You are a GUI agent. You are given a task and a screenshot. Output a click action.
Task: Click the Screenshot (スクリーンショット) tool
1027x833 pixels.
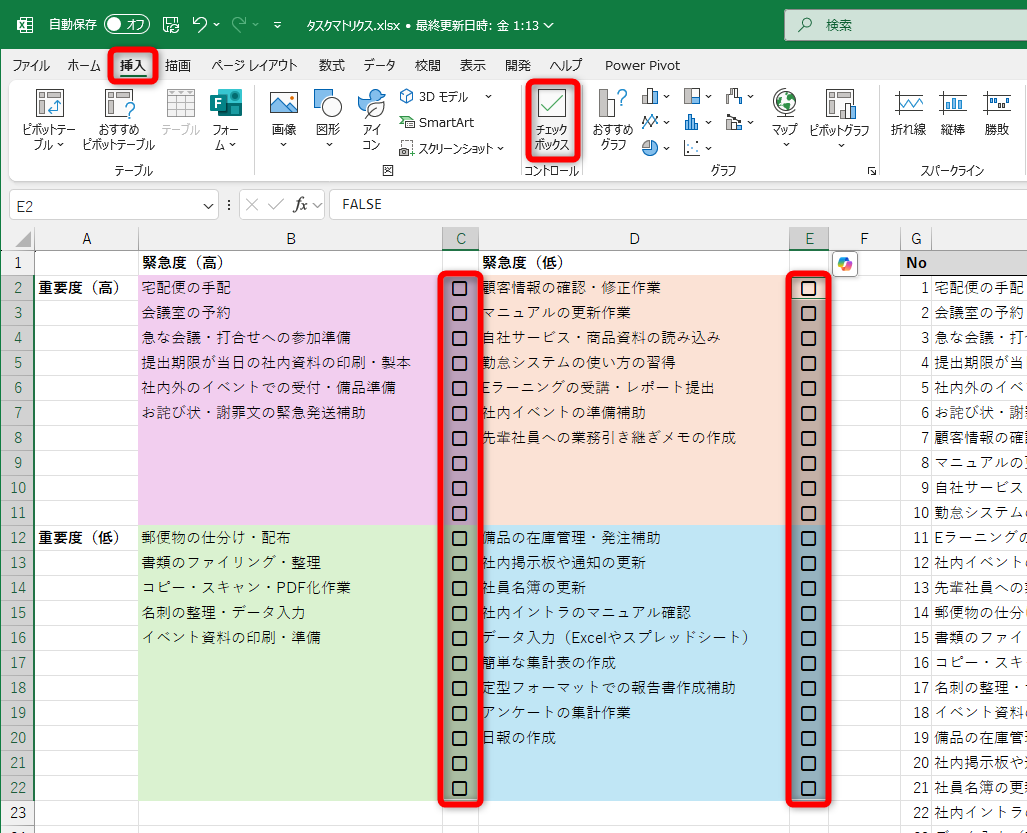pyautogui.click(x=446, y=149)
